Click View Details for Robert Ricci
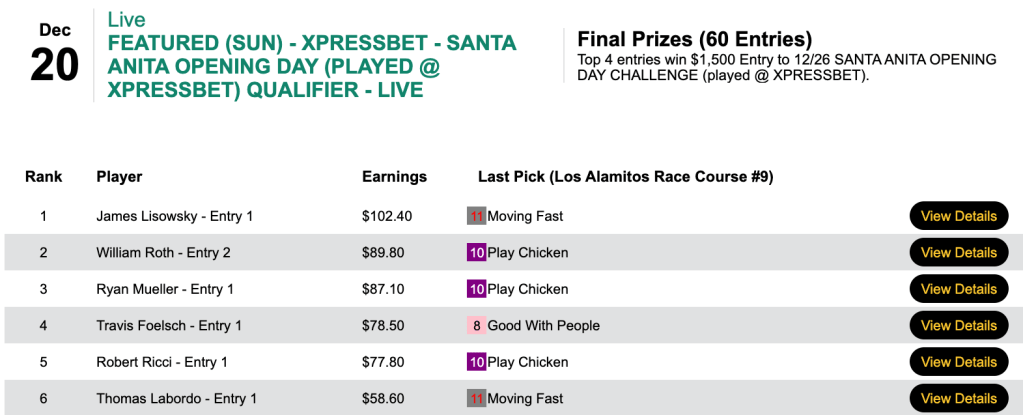This screenshot has width=1023, height=415. coord(958,362)
